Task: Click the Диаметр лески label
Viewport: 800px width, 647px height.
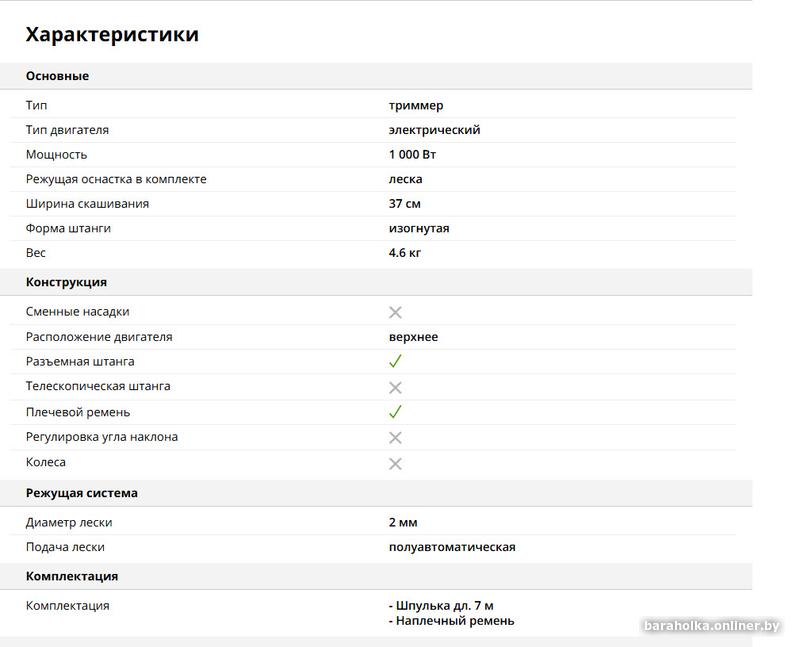Action: click(x=69, y=522)
